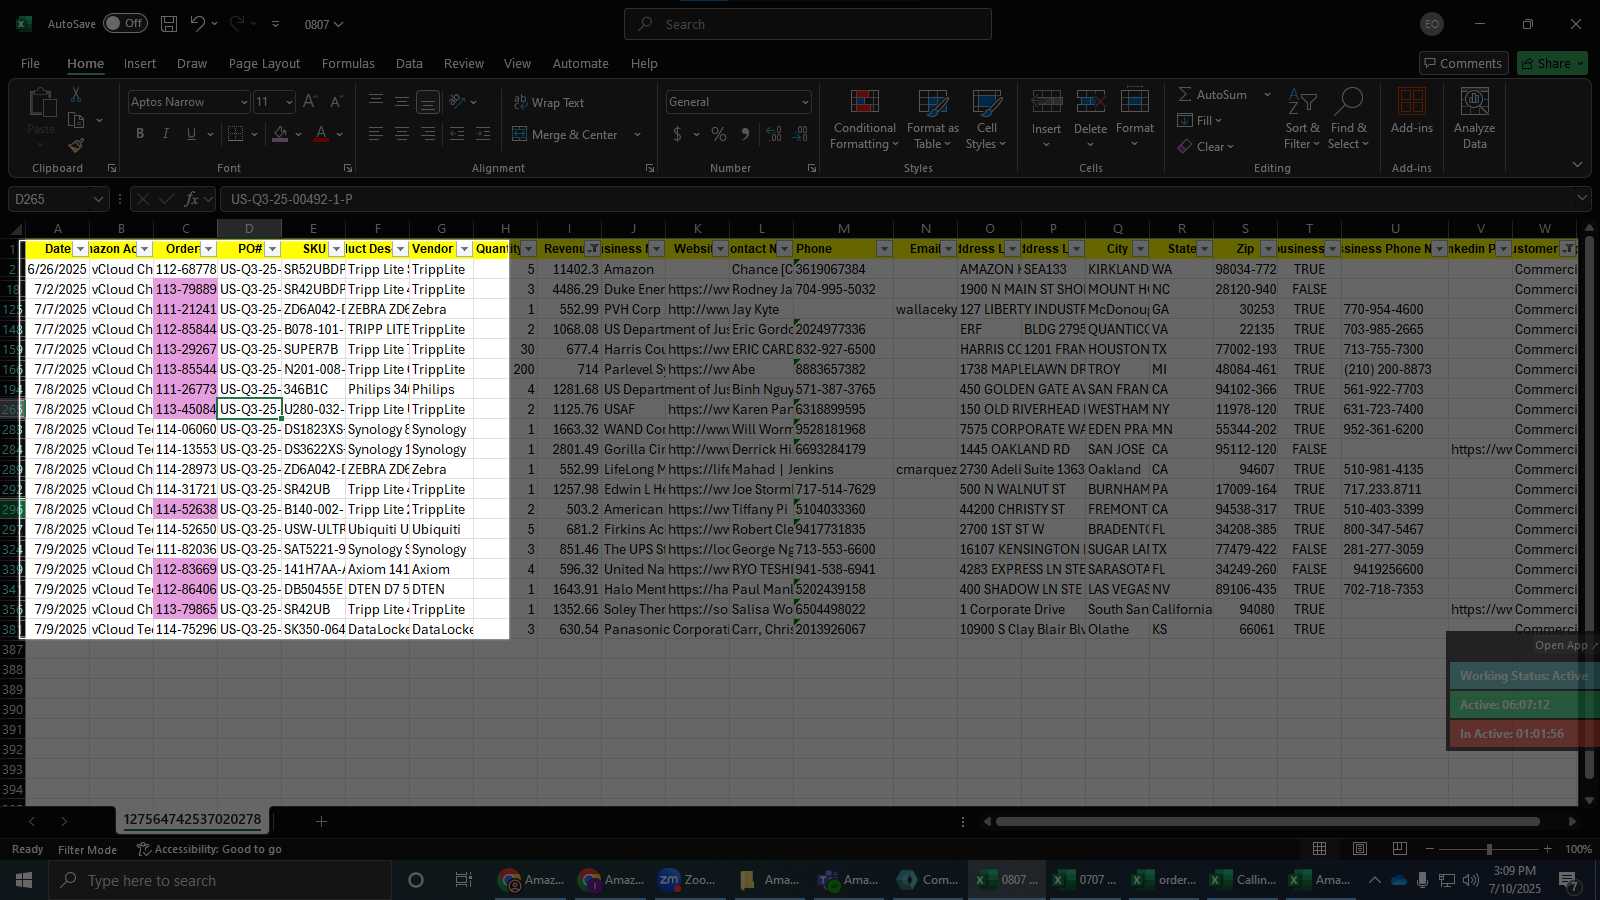Switch to the Formulas tab
Viewport: 1600px width, 900px height.
pos(348,63)
